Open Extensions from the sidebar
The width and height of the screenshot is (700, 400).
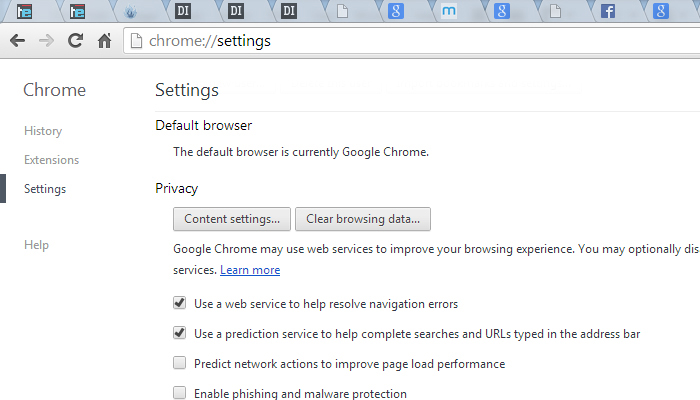[x=51, y=160]
